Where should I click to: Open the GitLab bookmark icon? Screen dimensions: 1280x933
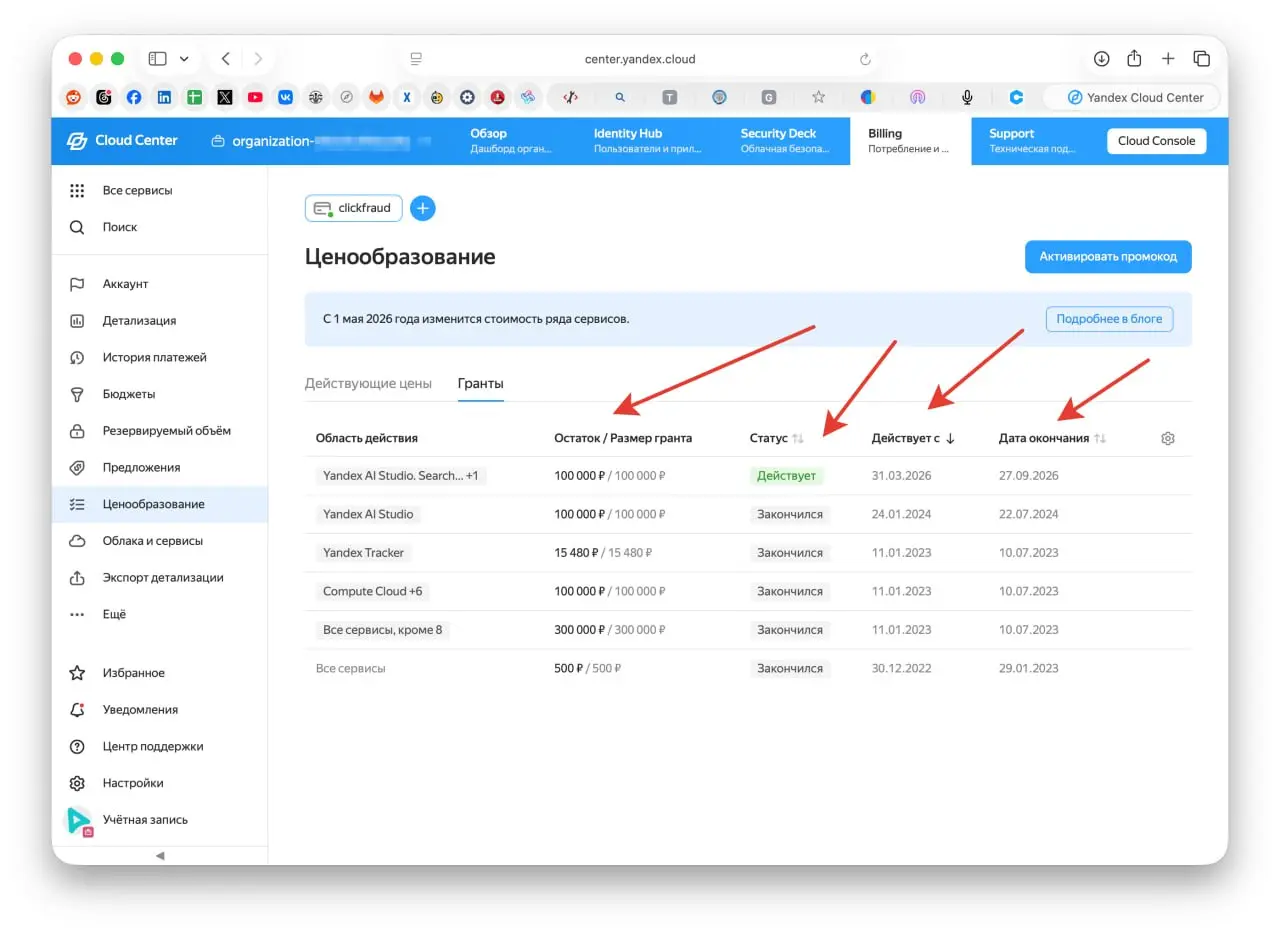tap(376, 97)
